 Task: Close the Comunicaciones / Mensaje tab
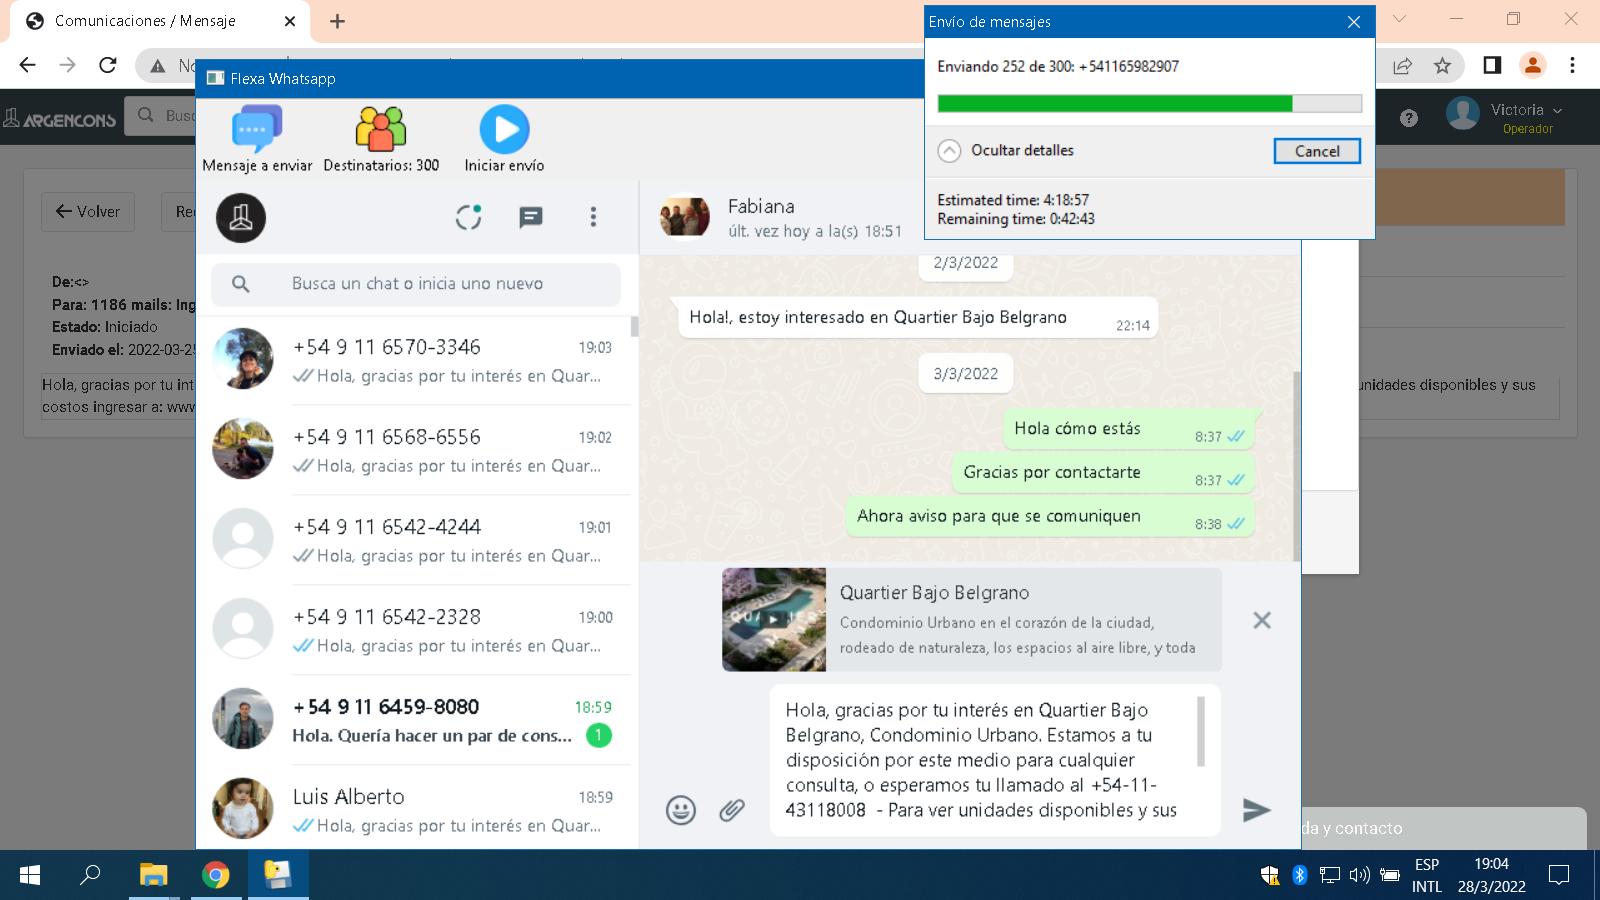[x=290, y=21]
